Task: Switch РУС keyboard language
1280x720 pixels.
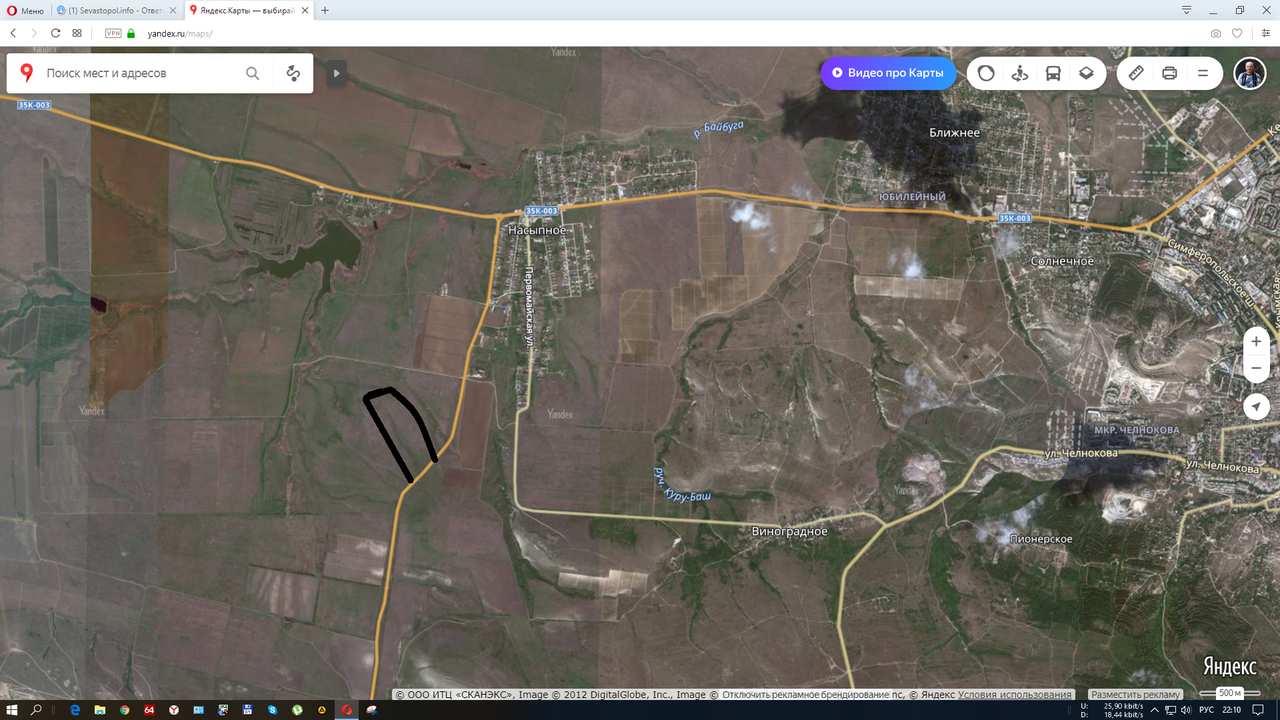Action: (x=1206, y=710)
